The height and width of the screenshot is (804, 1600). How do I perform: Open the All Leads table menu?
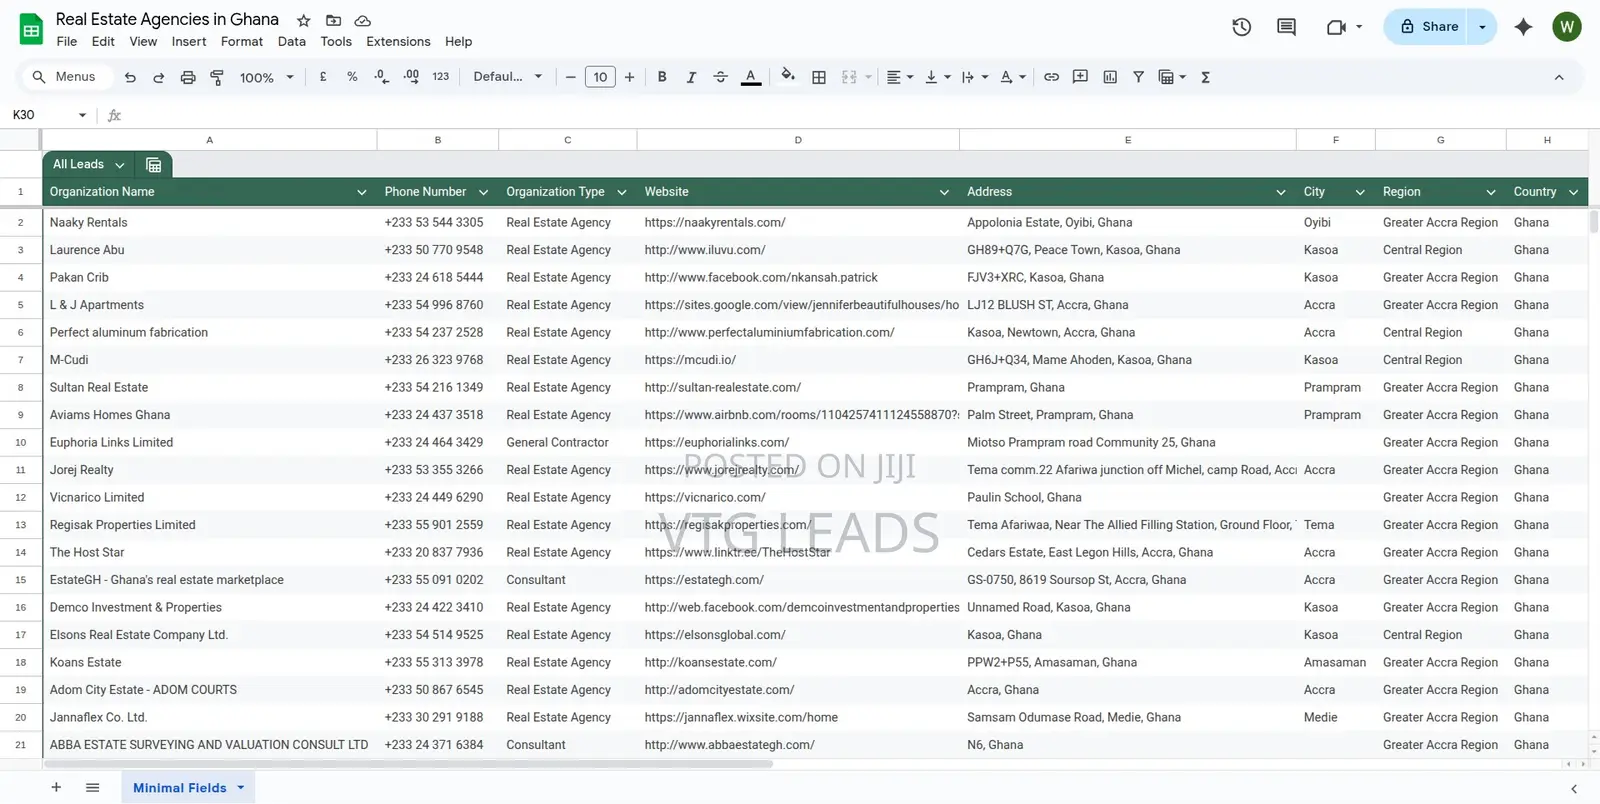[x=120, y=165]
